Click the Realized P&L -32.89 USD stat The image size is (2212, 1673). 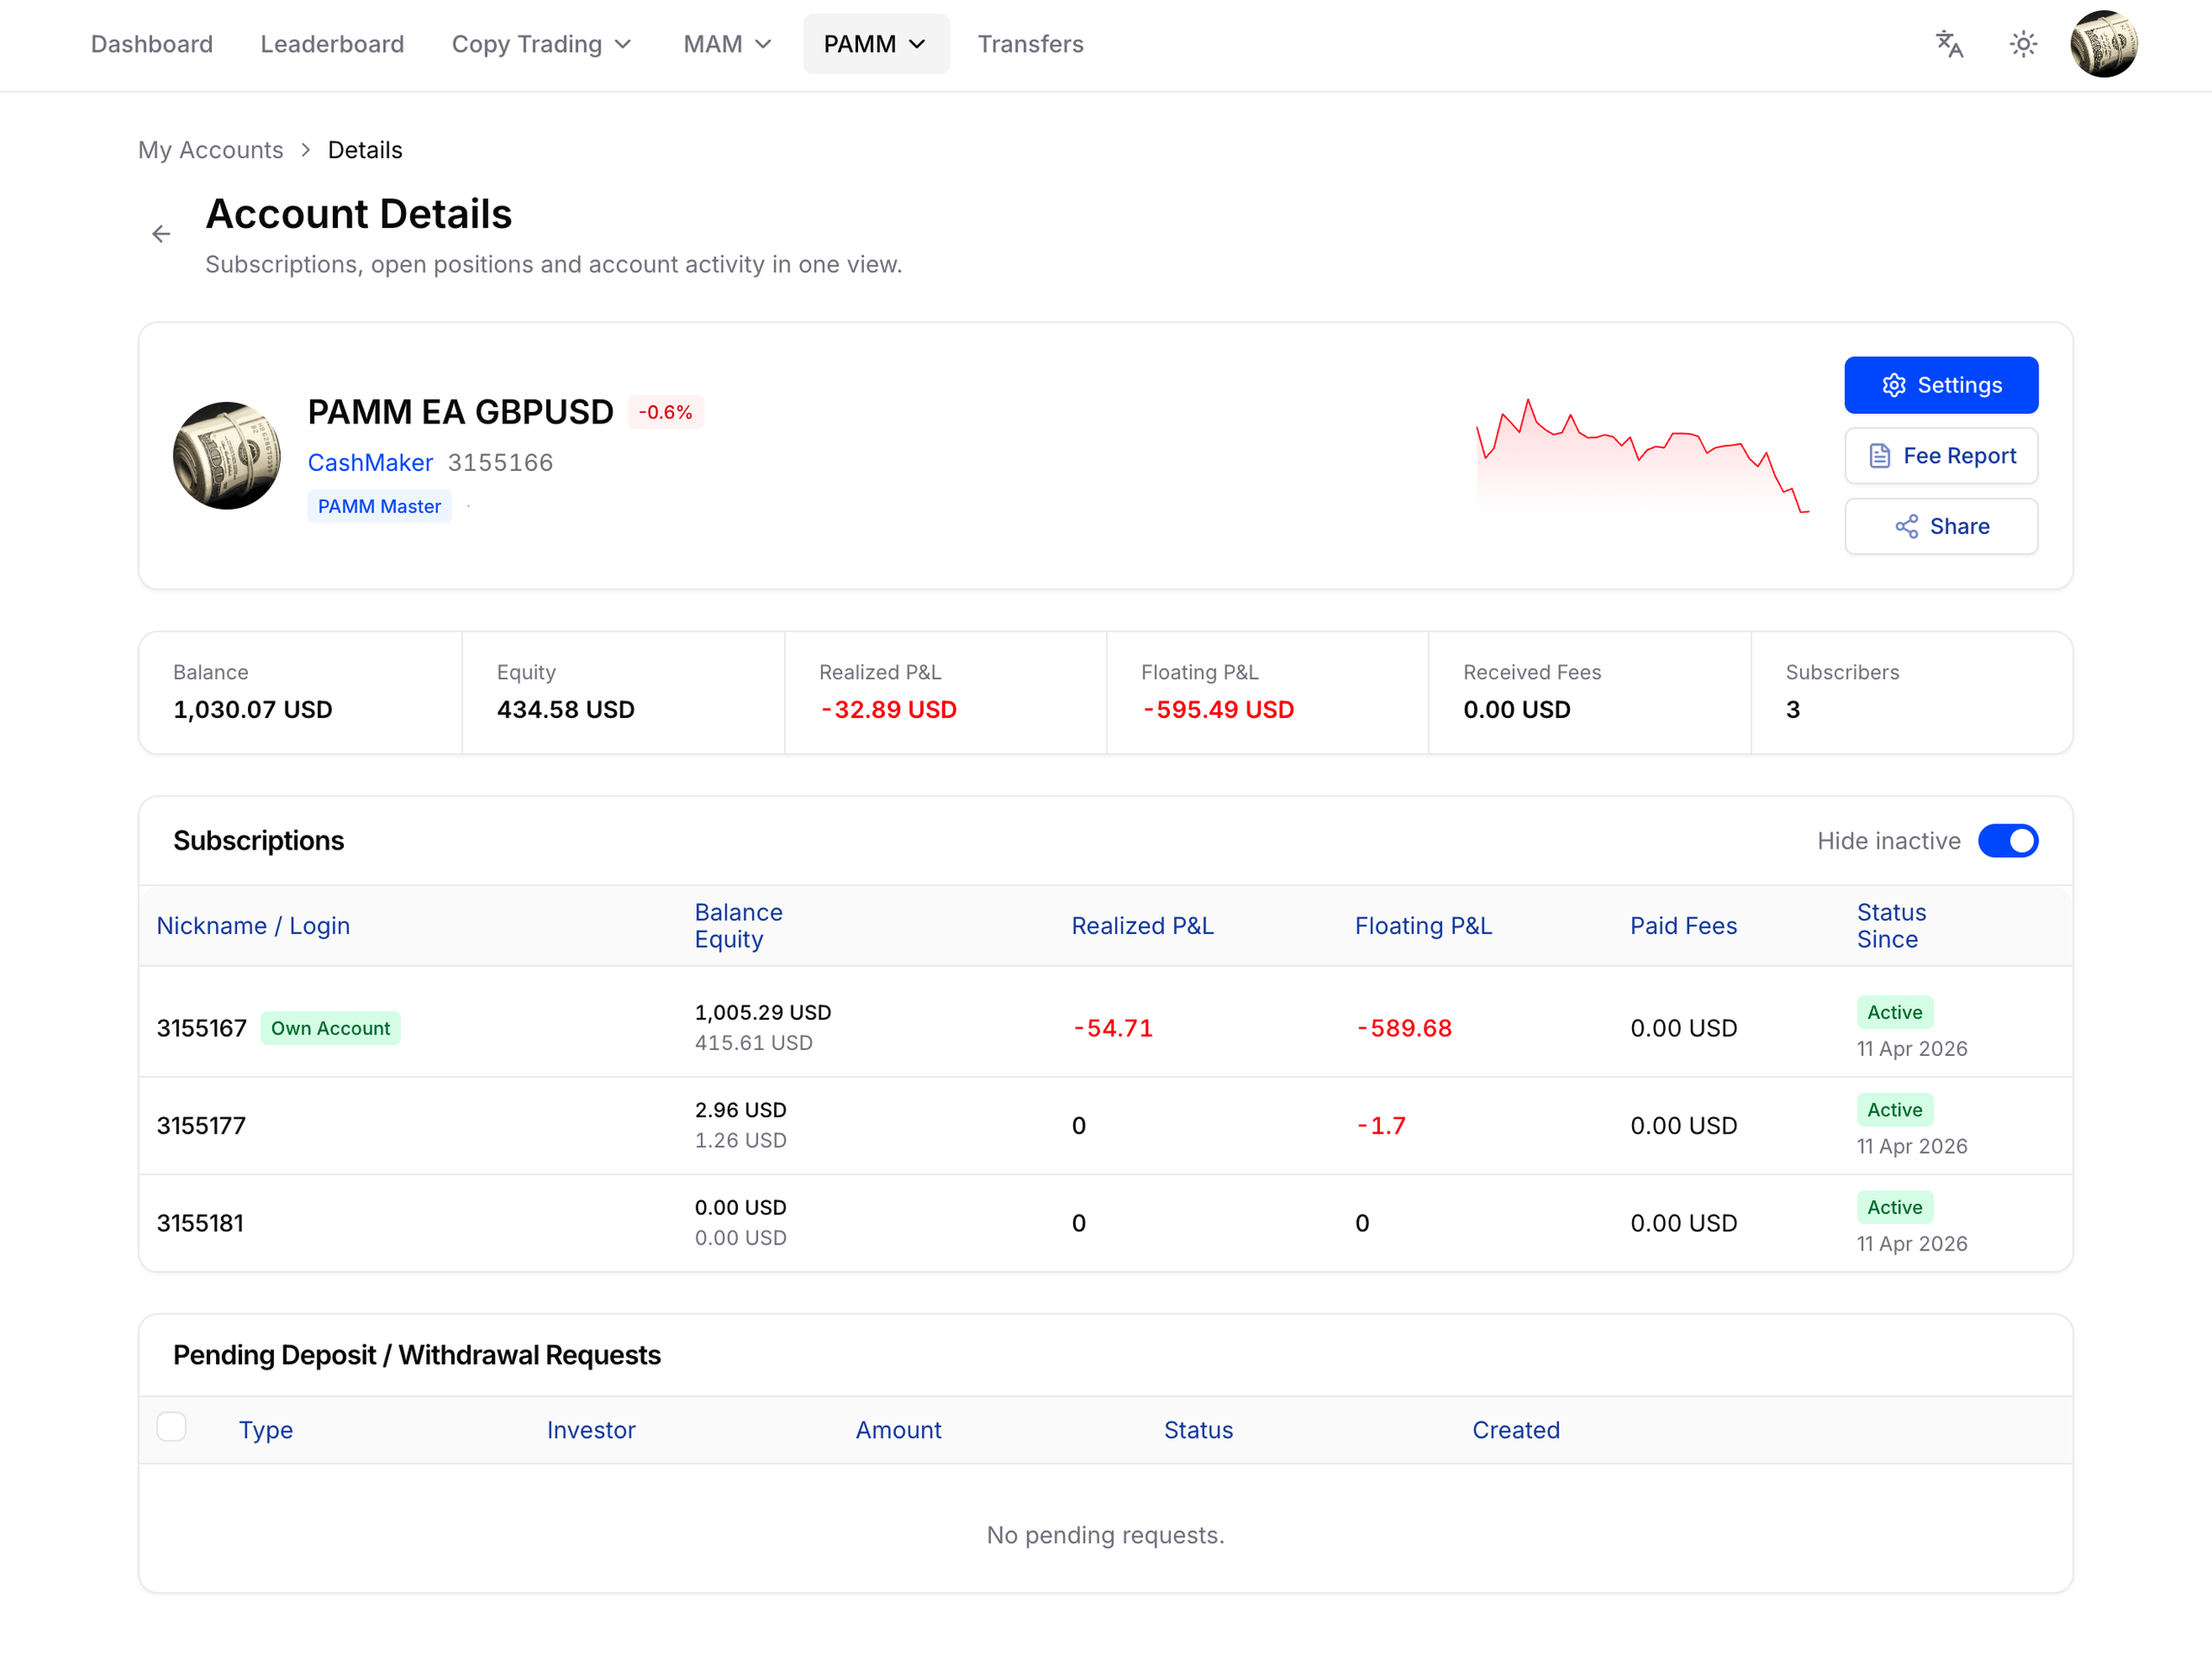[x=946, y=692]
